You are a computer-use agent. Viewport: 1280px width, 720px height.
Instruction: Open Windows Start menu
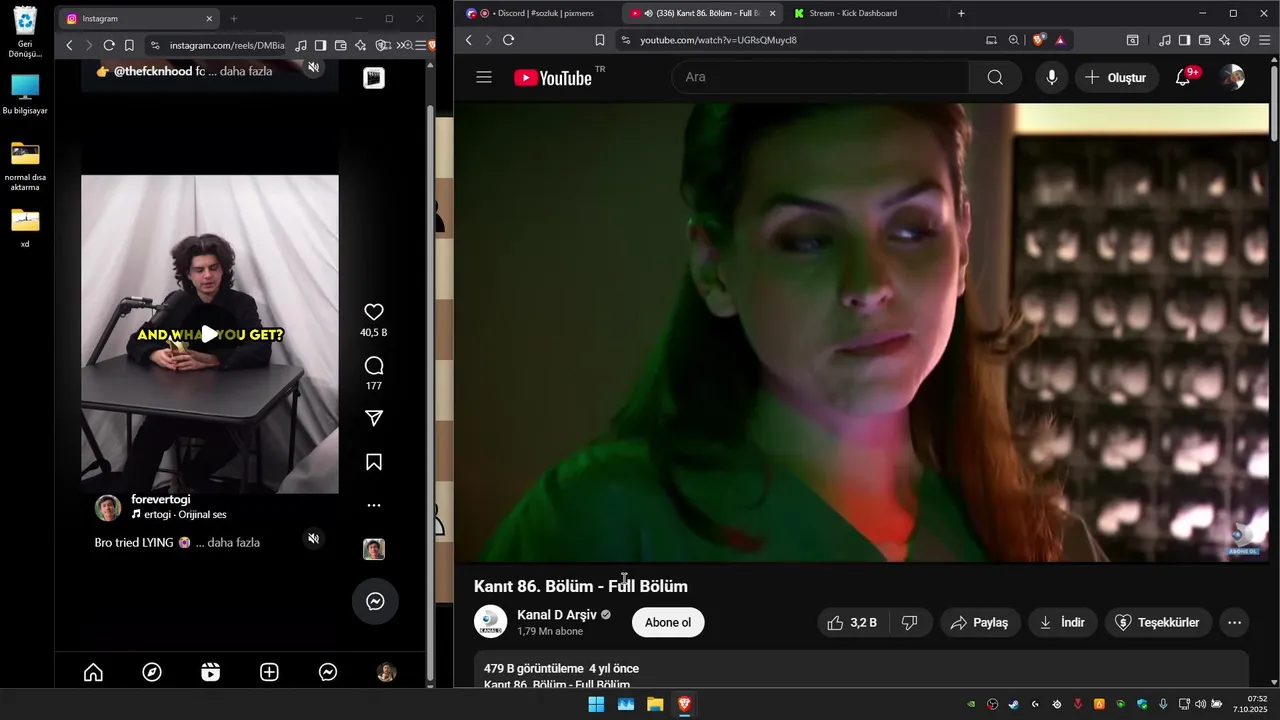(596, 704)
